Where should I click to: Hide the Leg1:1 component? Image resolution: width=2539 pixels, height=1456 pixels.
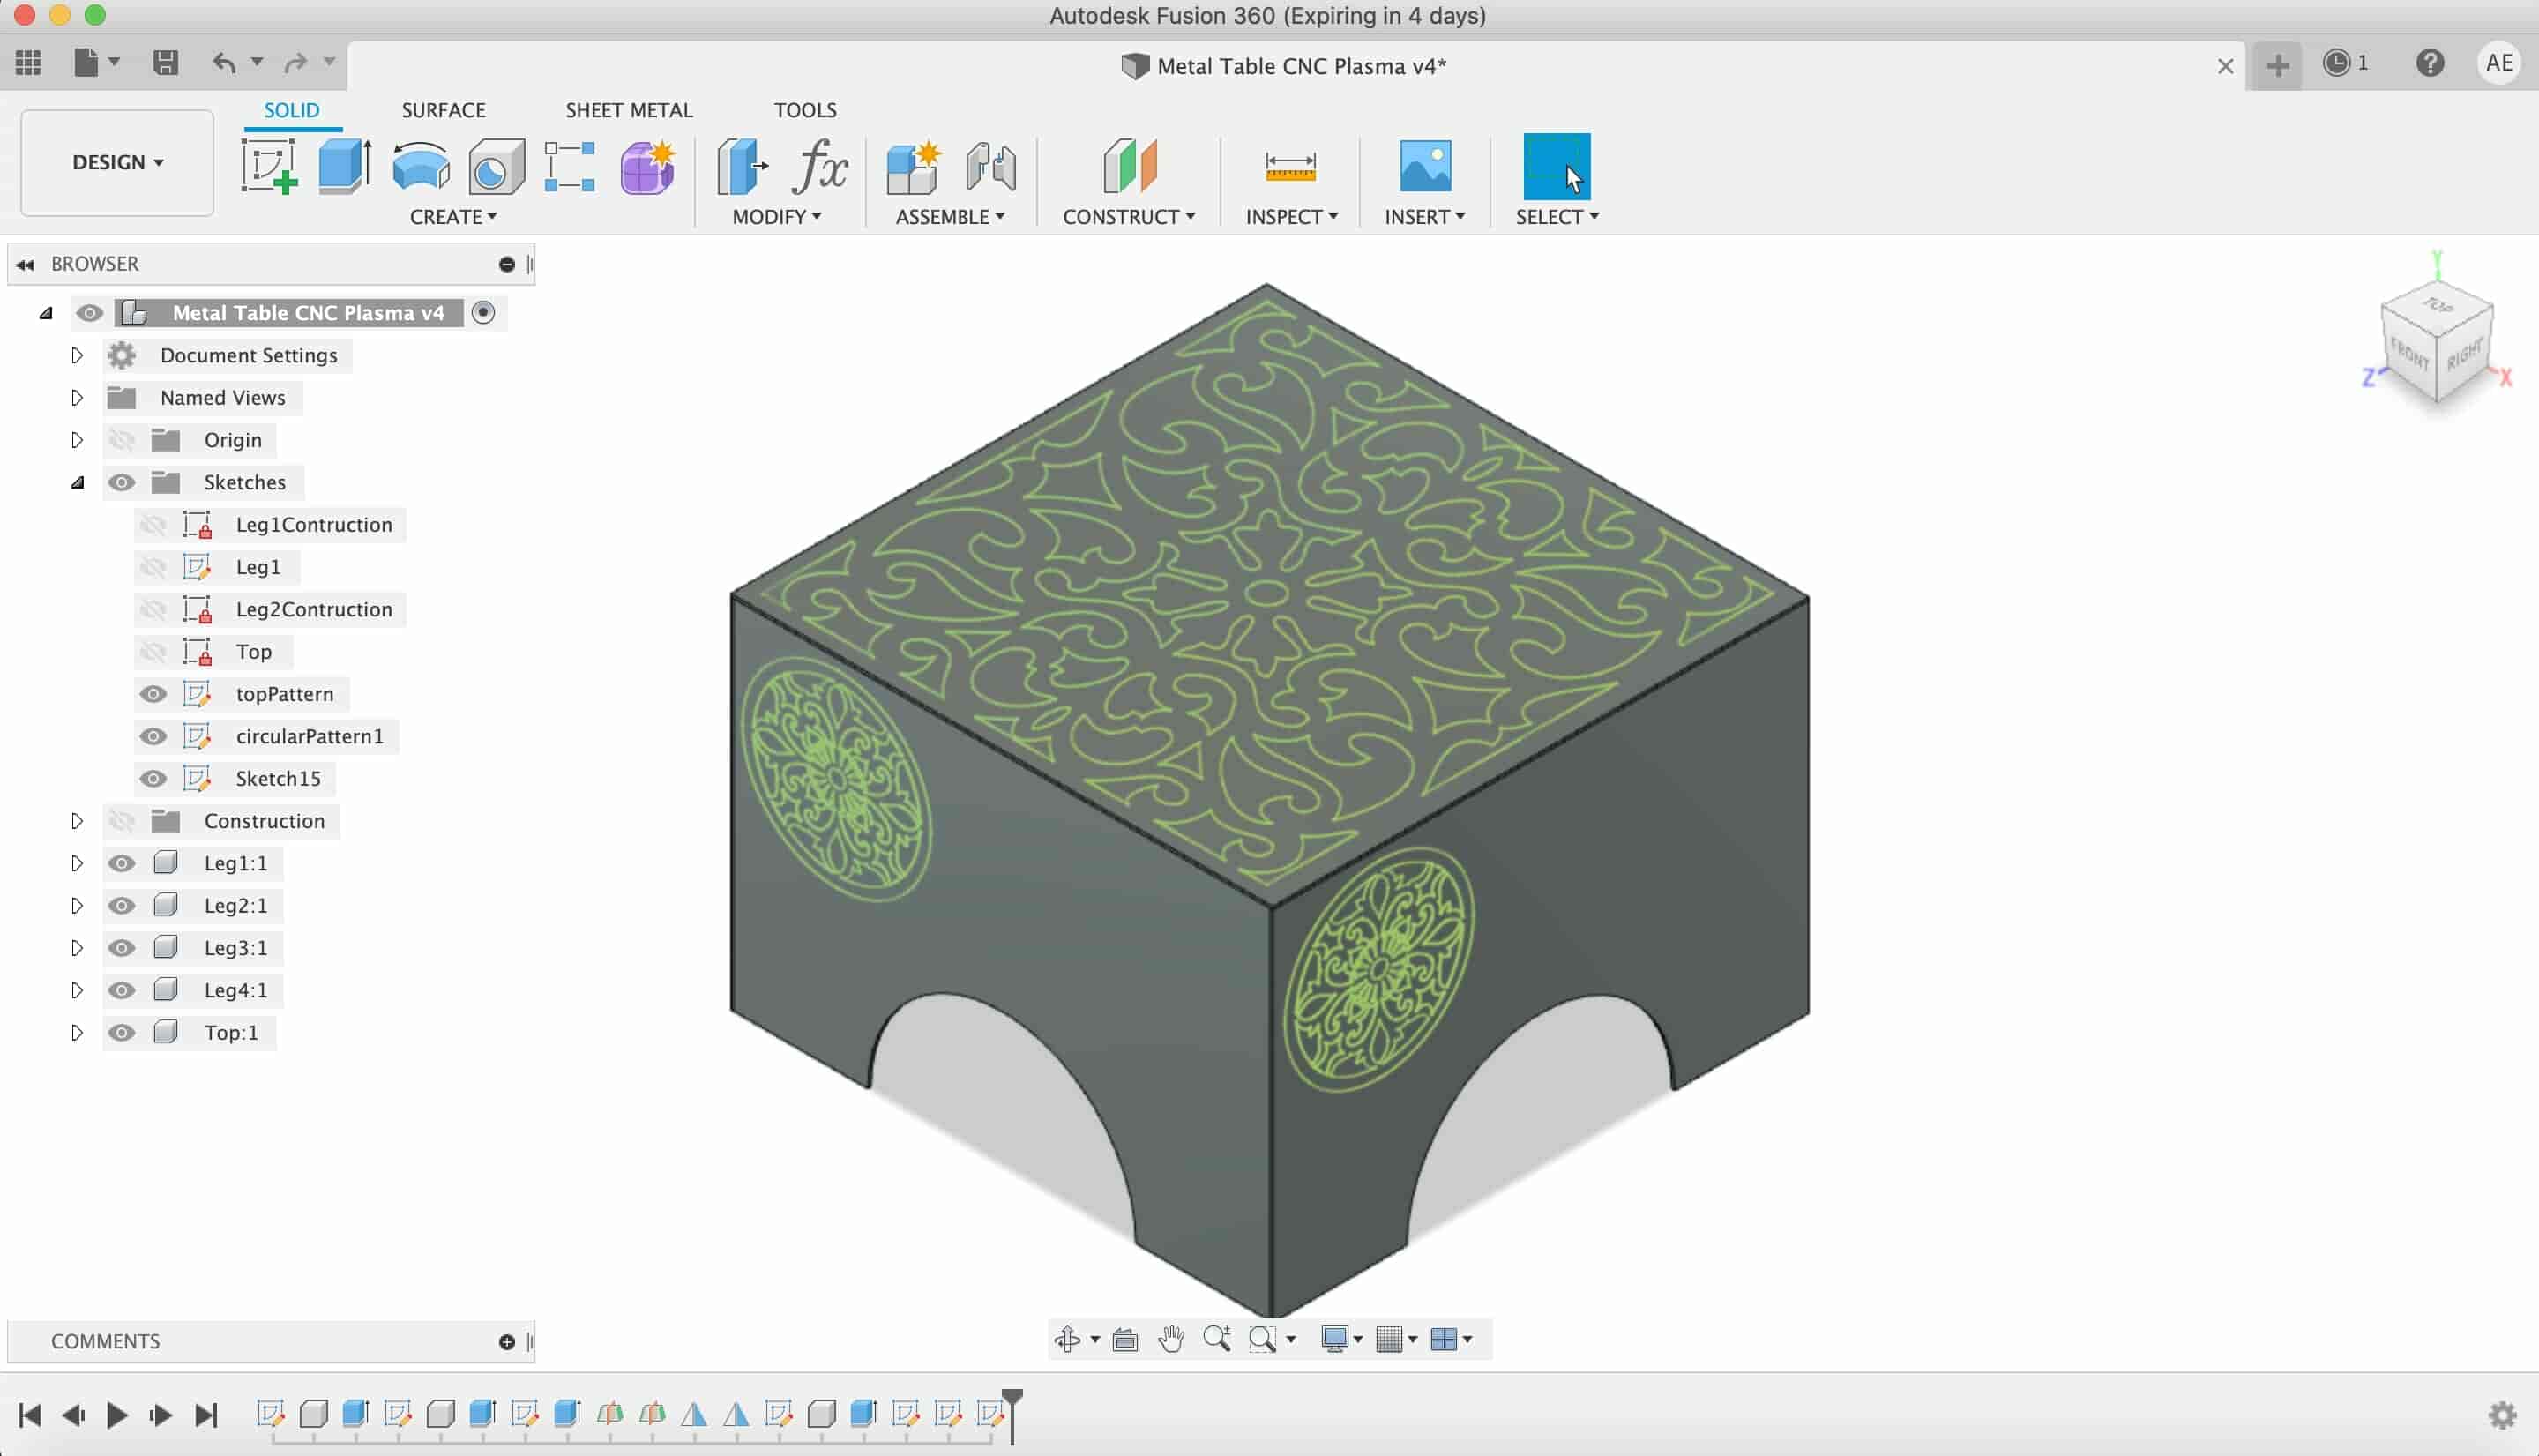click(x=121, y=863)
